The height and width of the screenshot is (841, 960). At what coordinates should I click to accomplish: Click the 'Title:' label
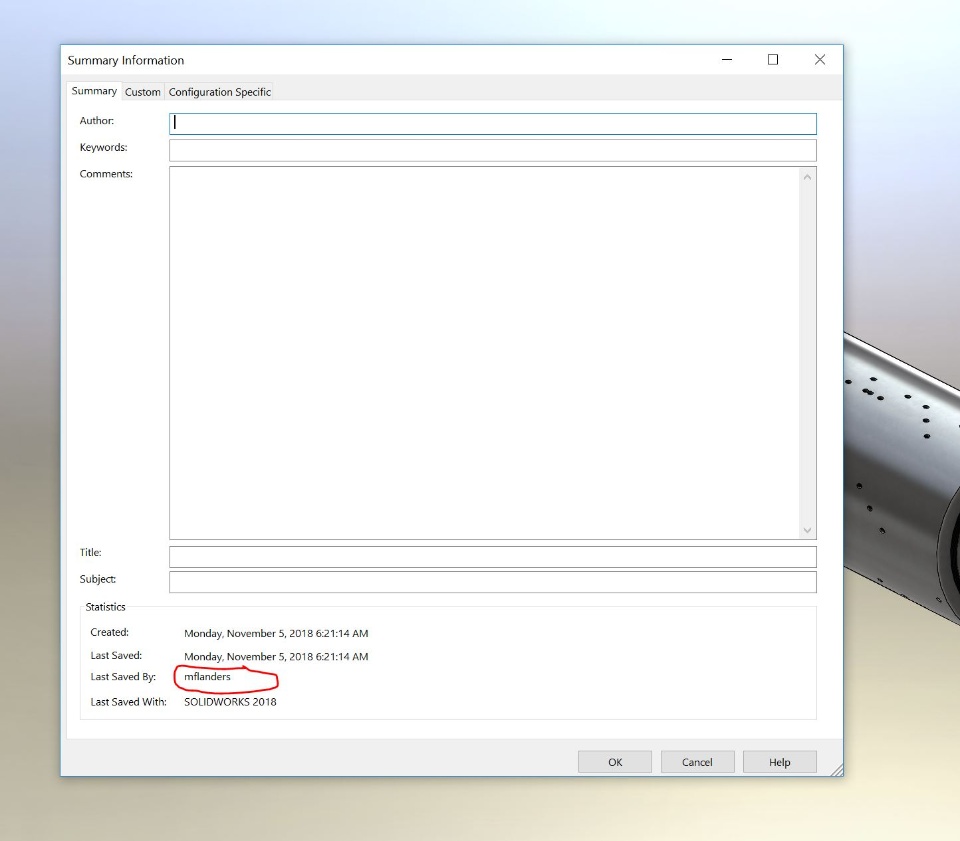pos(91,552)
